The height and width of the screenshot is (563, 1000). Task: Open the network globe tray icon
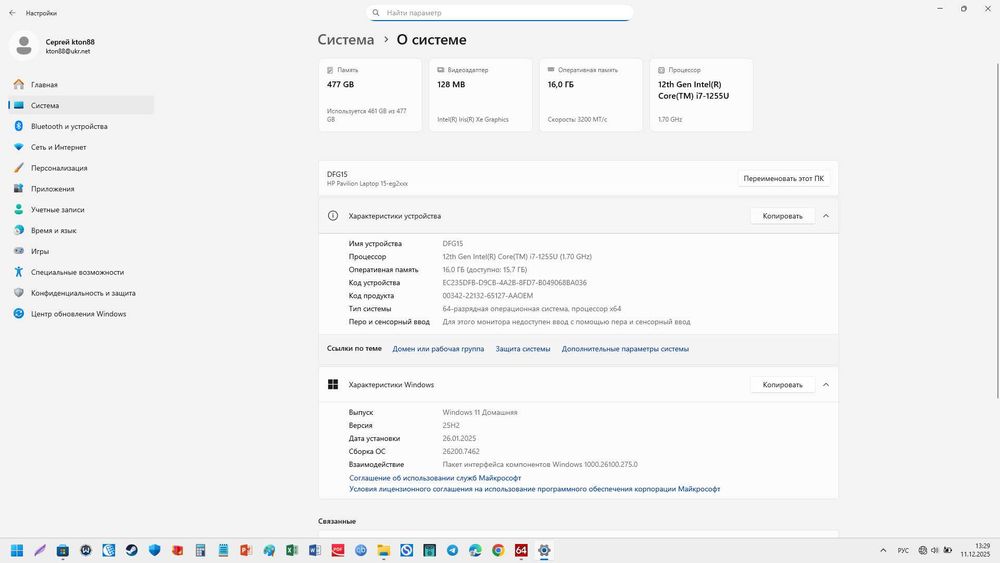click(x=923, y=550)
